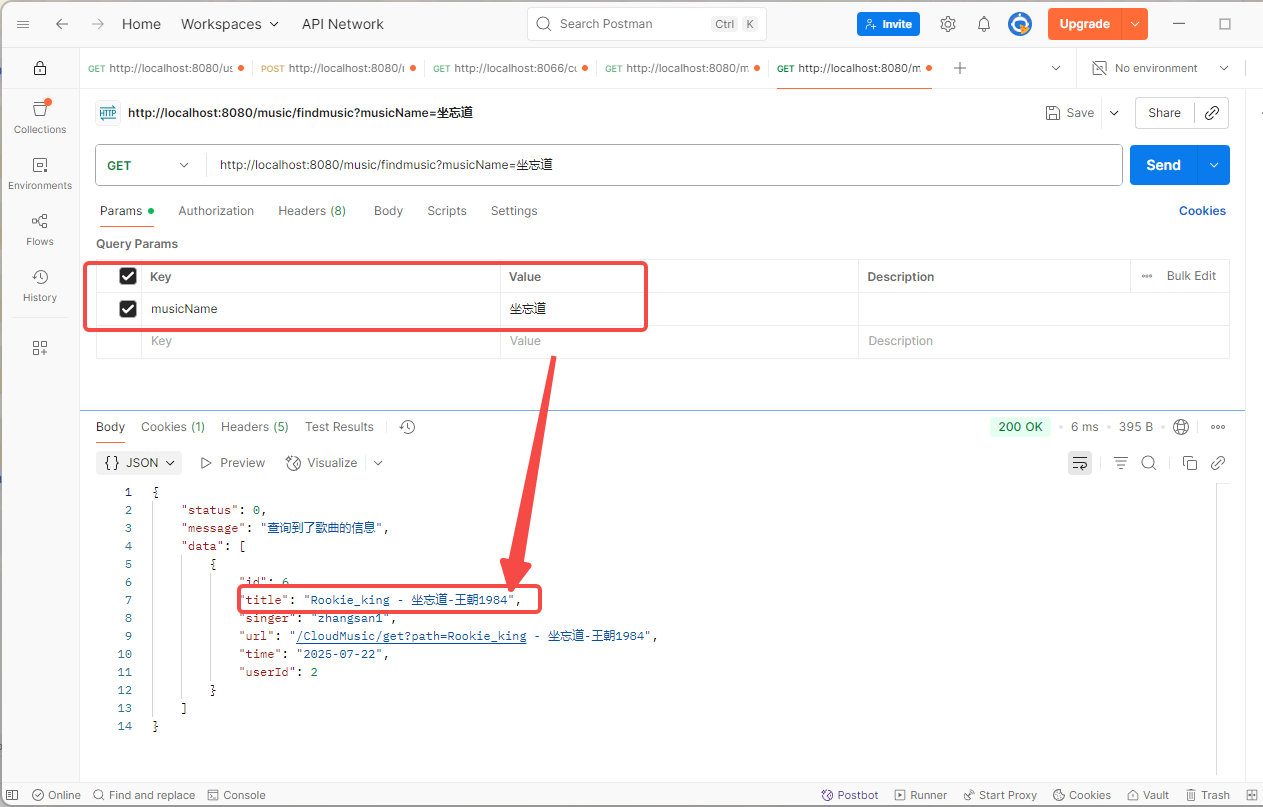Screen dimensions: 1263x807
Task: Open Postbot in the status bar
Action: pos(850,795)
